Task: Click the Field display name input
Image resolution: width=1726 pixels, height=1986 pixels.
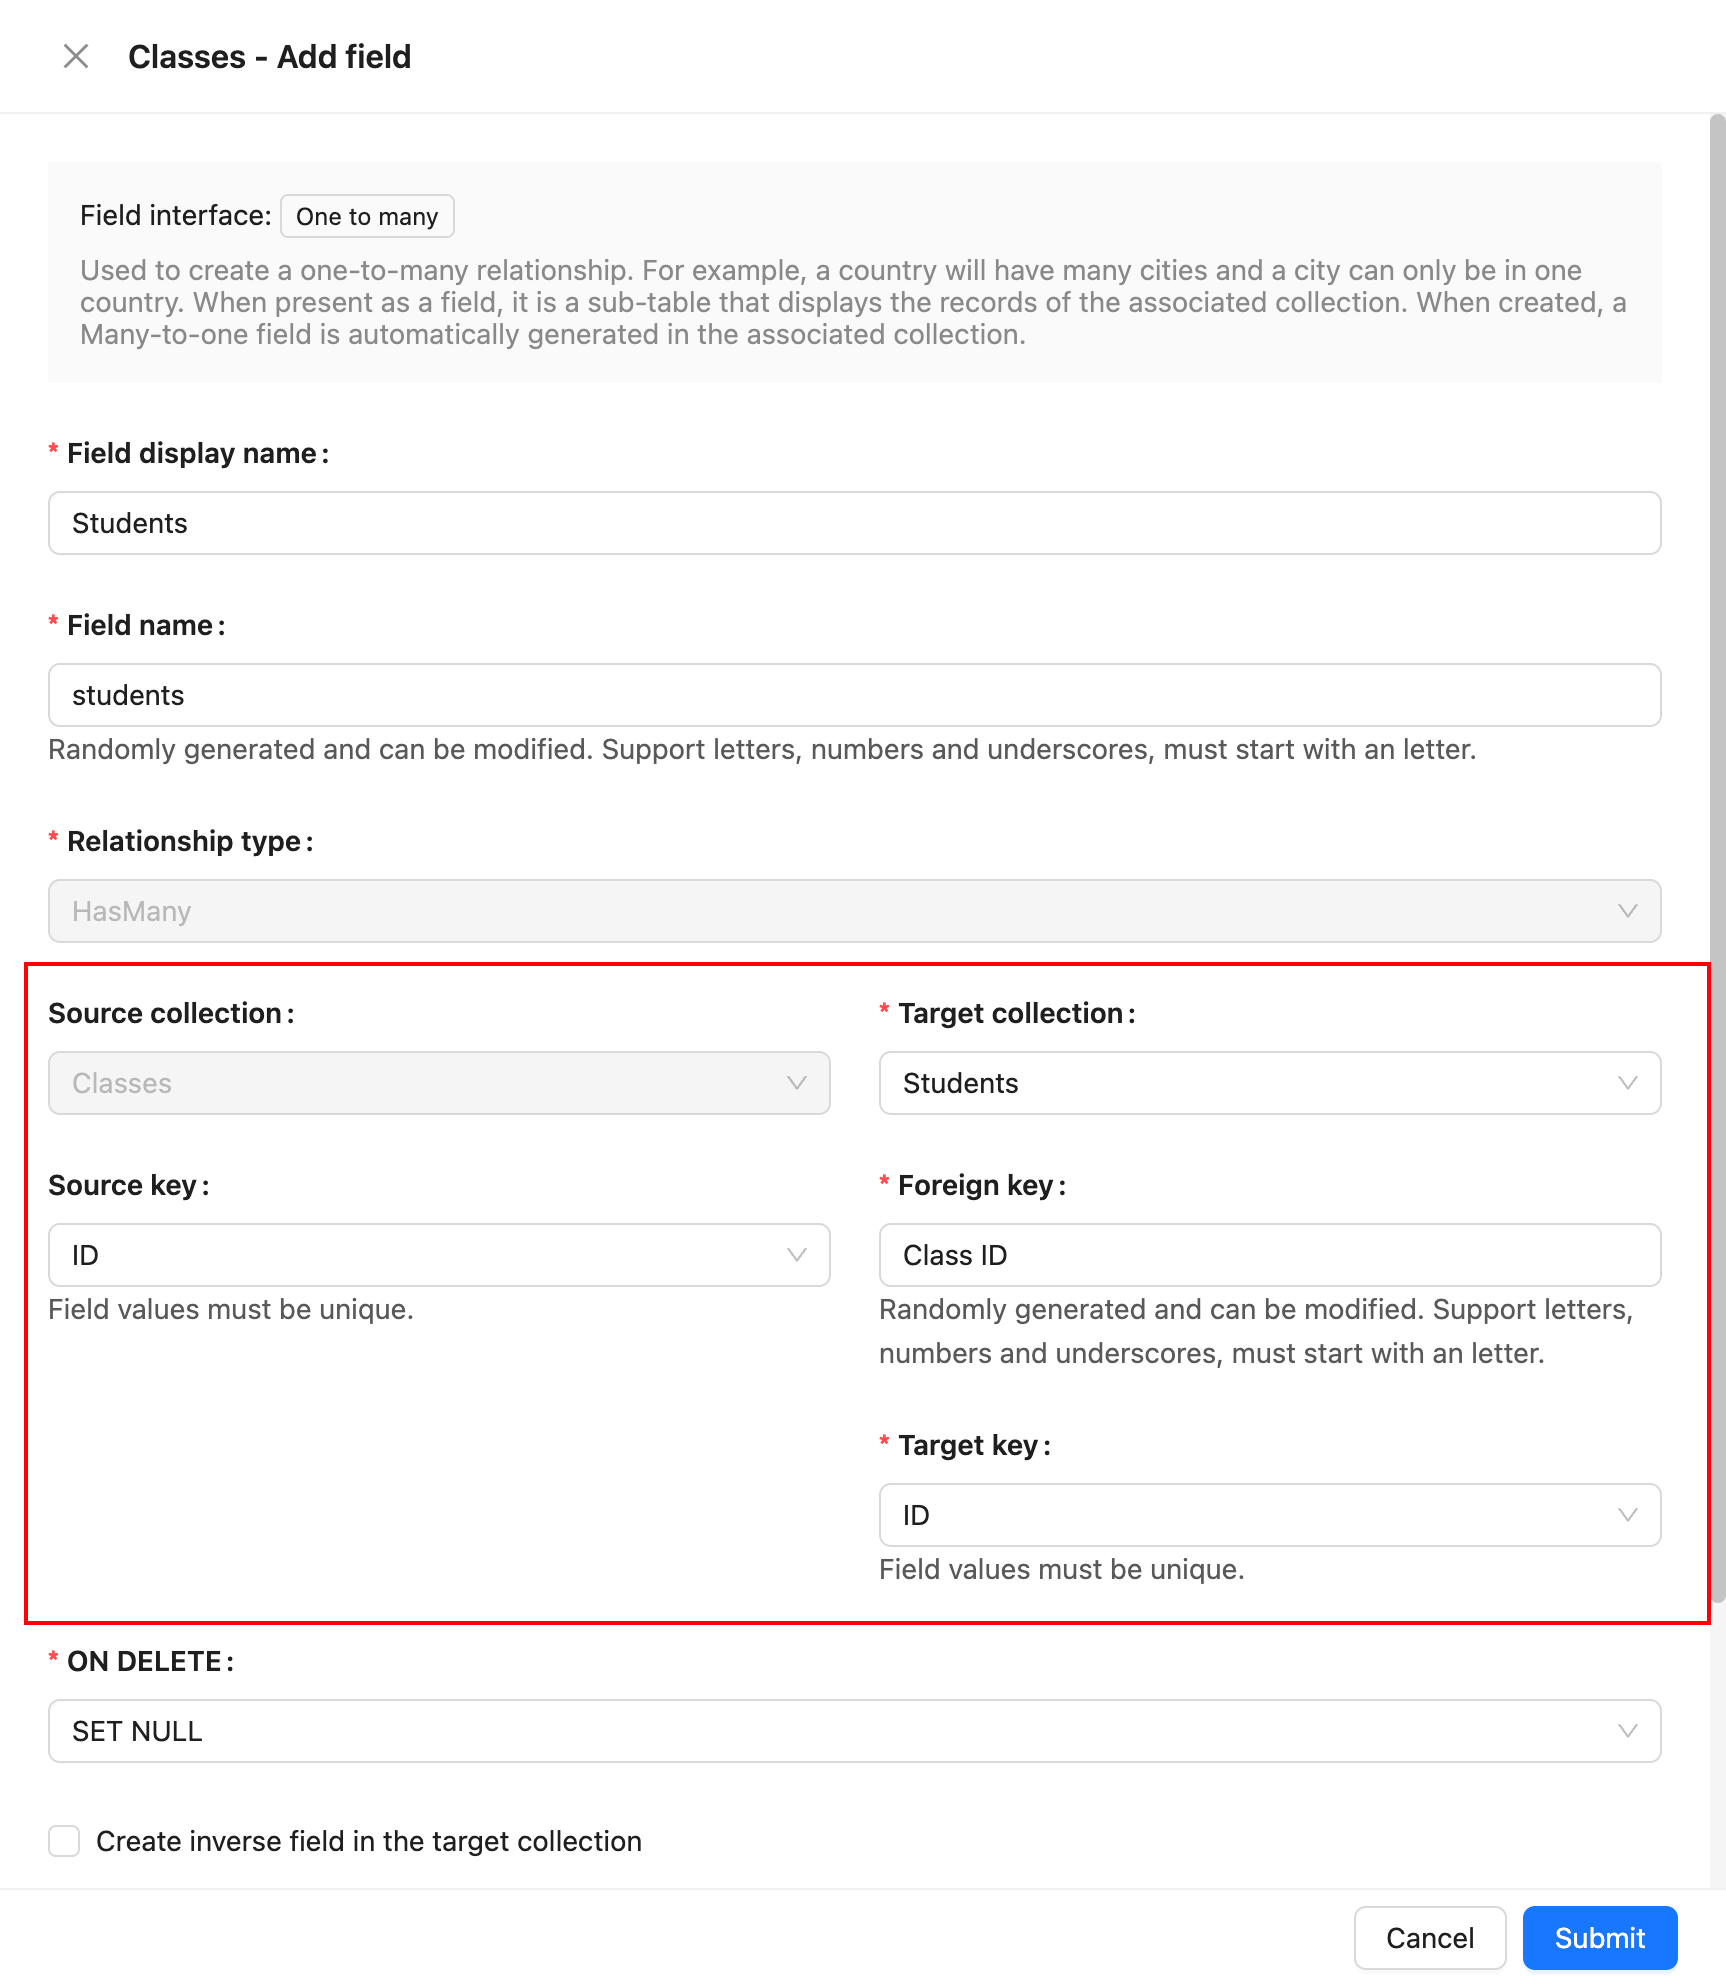Action: [854, 523]
